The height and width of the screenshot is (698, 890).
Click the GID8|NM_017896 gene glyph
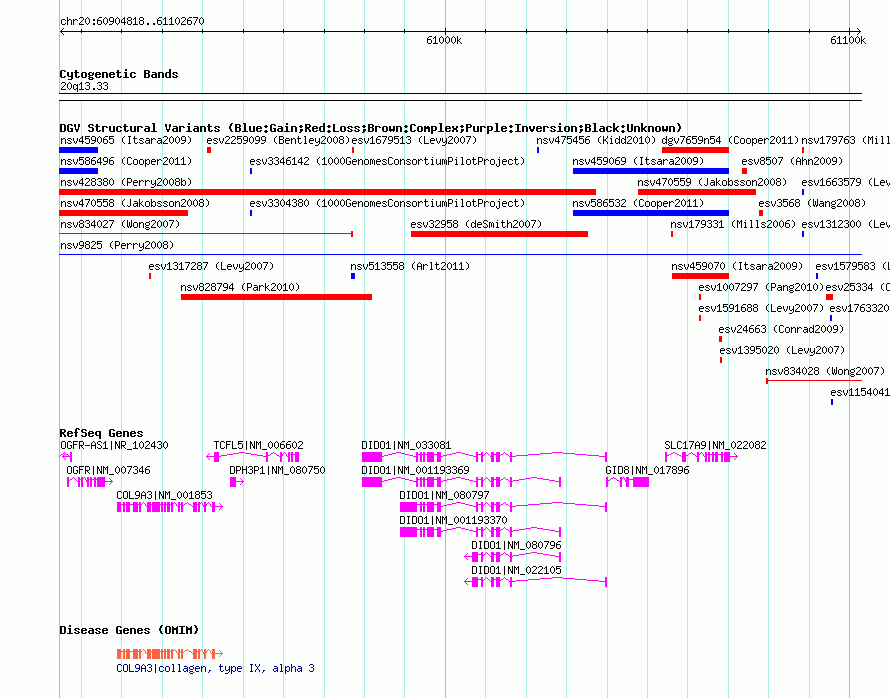(627, 482)
